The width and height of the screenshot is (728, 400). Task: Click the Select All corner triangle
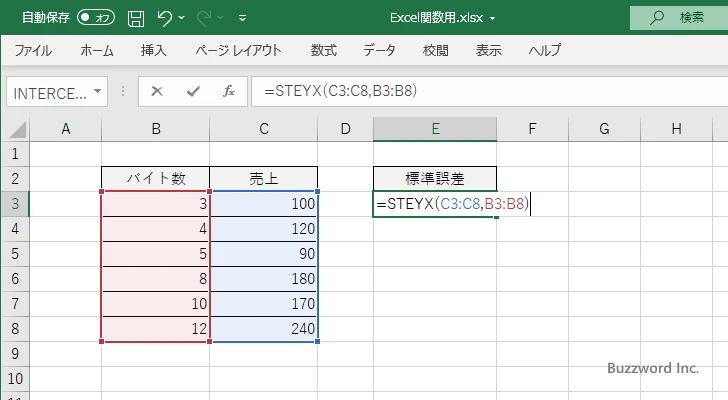pyautogui.click(x=17, y=129)
